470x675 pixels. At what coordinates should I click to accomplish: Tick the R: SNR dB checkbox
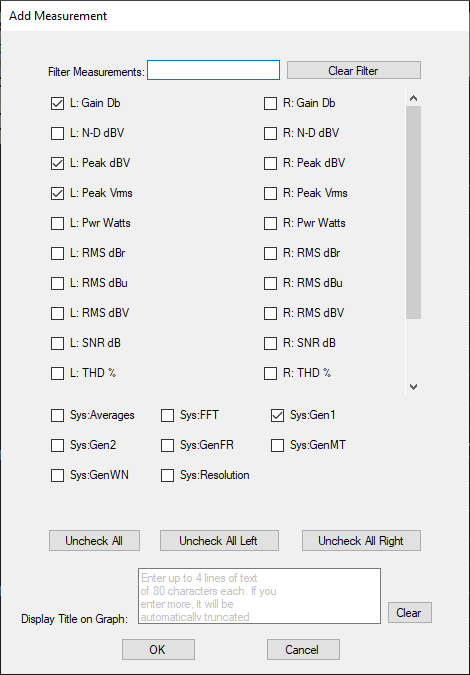click(x=270, y=344)
